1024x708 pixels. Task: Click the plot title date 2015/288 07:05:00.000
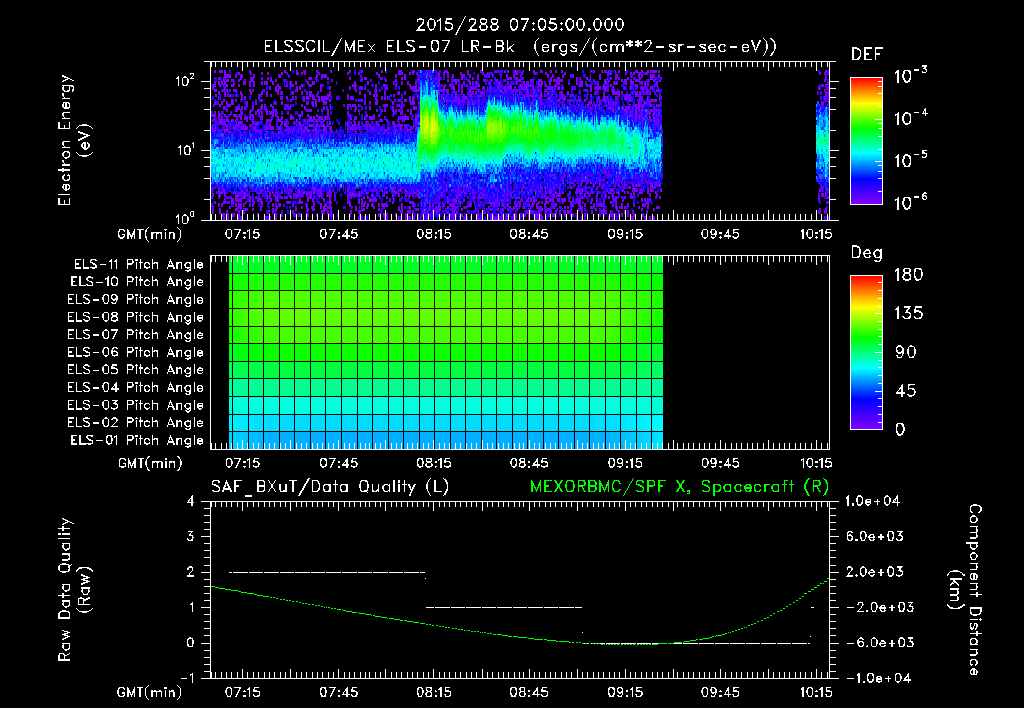tap(520, 25)
